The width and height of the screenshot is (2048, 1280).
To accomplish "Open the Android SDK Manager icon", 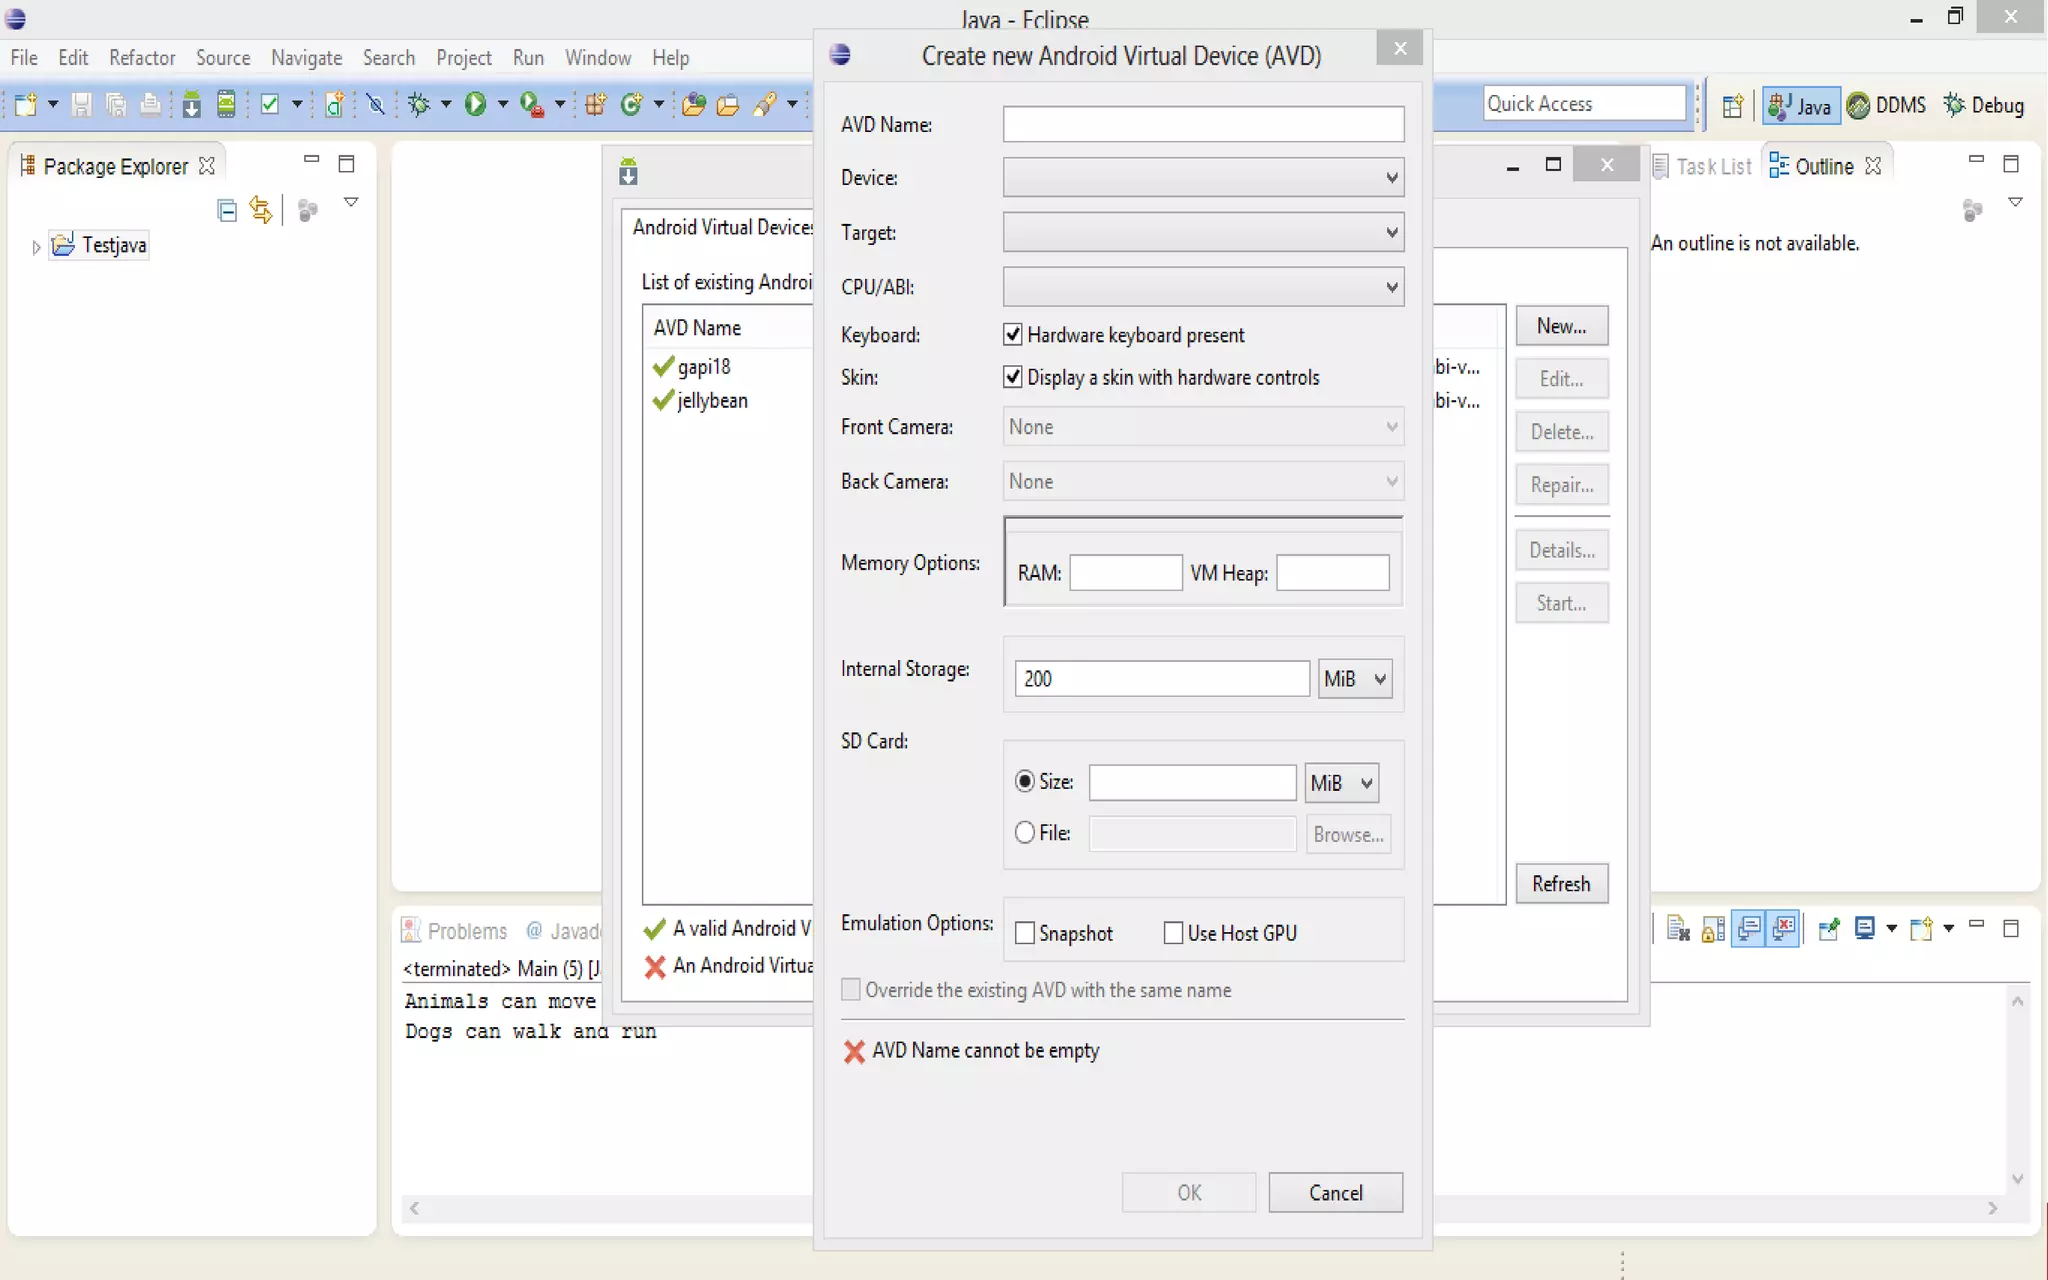I will tap(191, 104).
